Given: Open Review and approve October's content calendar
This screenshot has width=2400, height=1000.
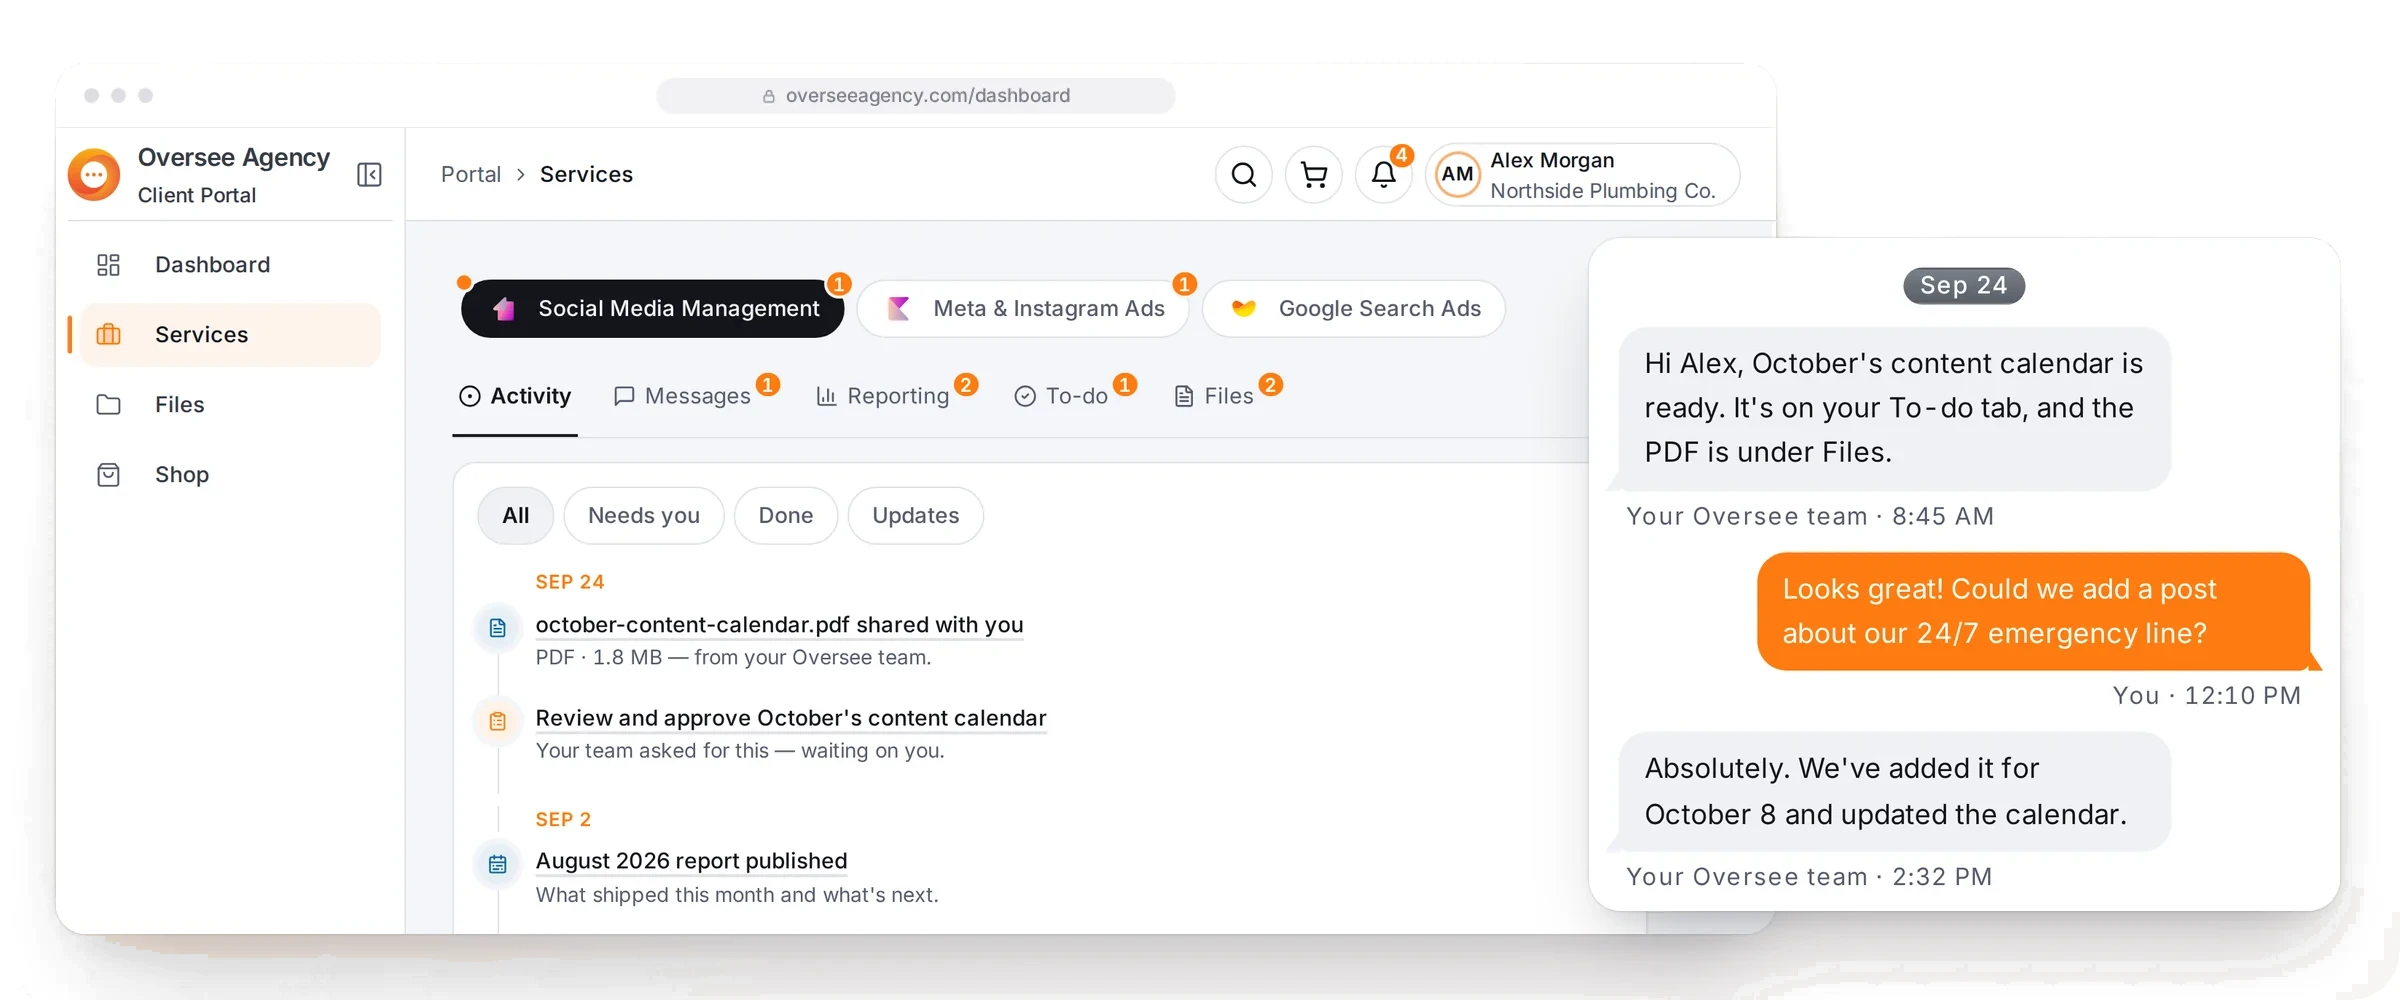Looking at the screenshot, I should 791,718.
